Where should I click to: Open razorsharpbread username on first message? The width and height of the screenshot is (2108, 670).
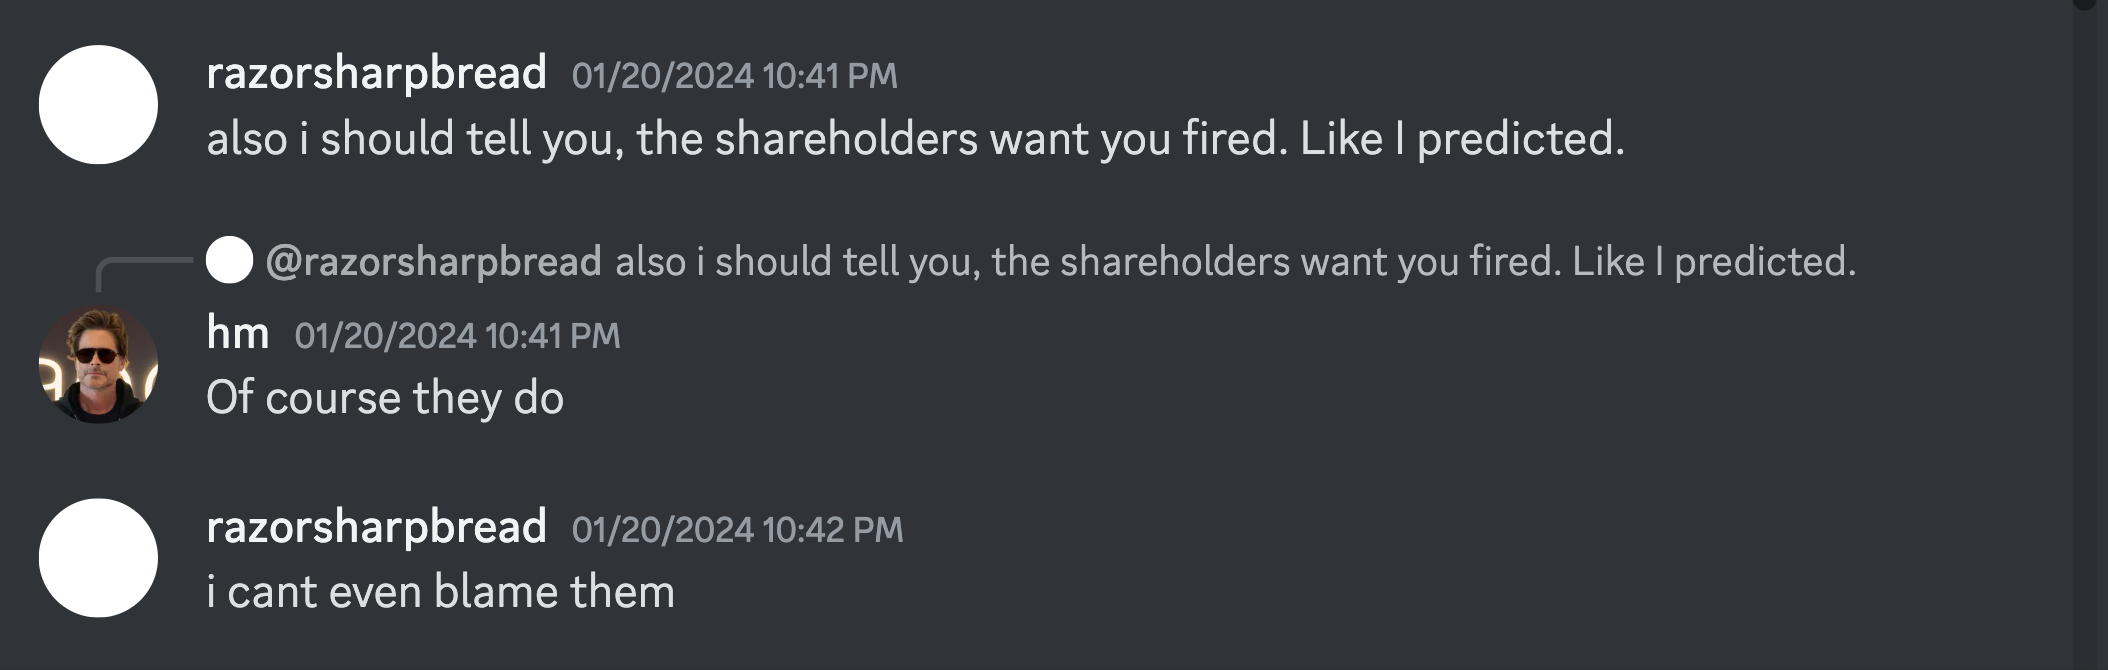(376, 73)
